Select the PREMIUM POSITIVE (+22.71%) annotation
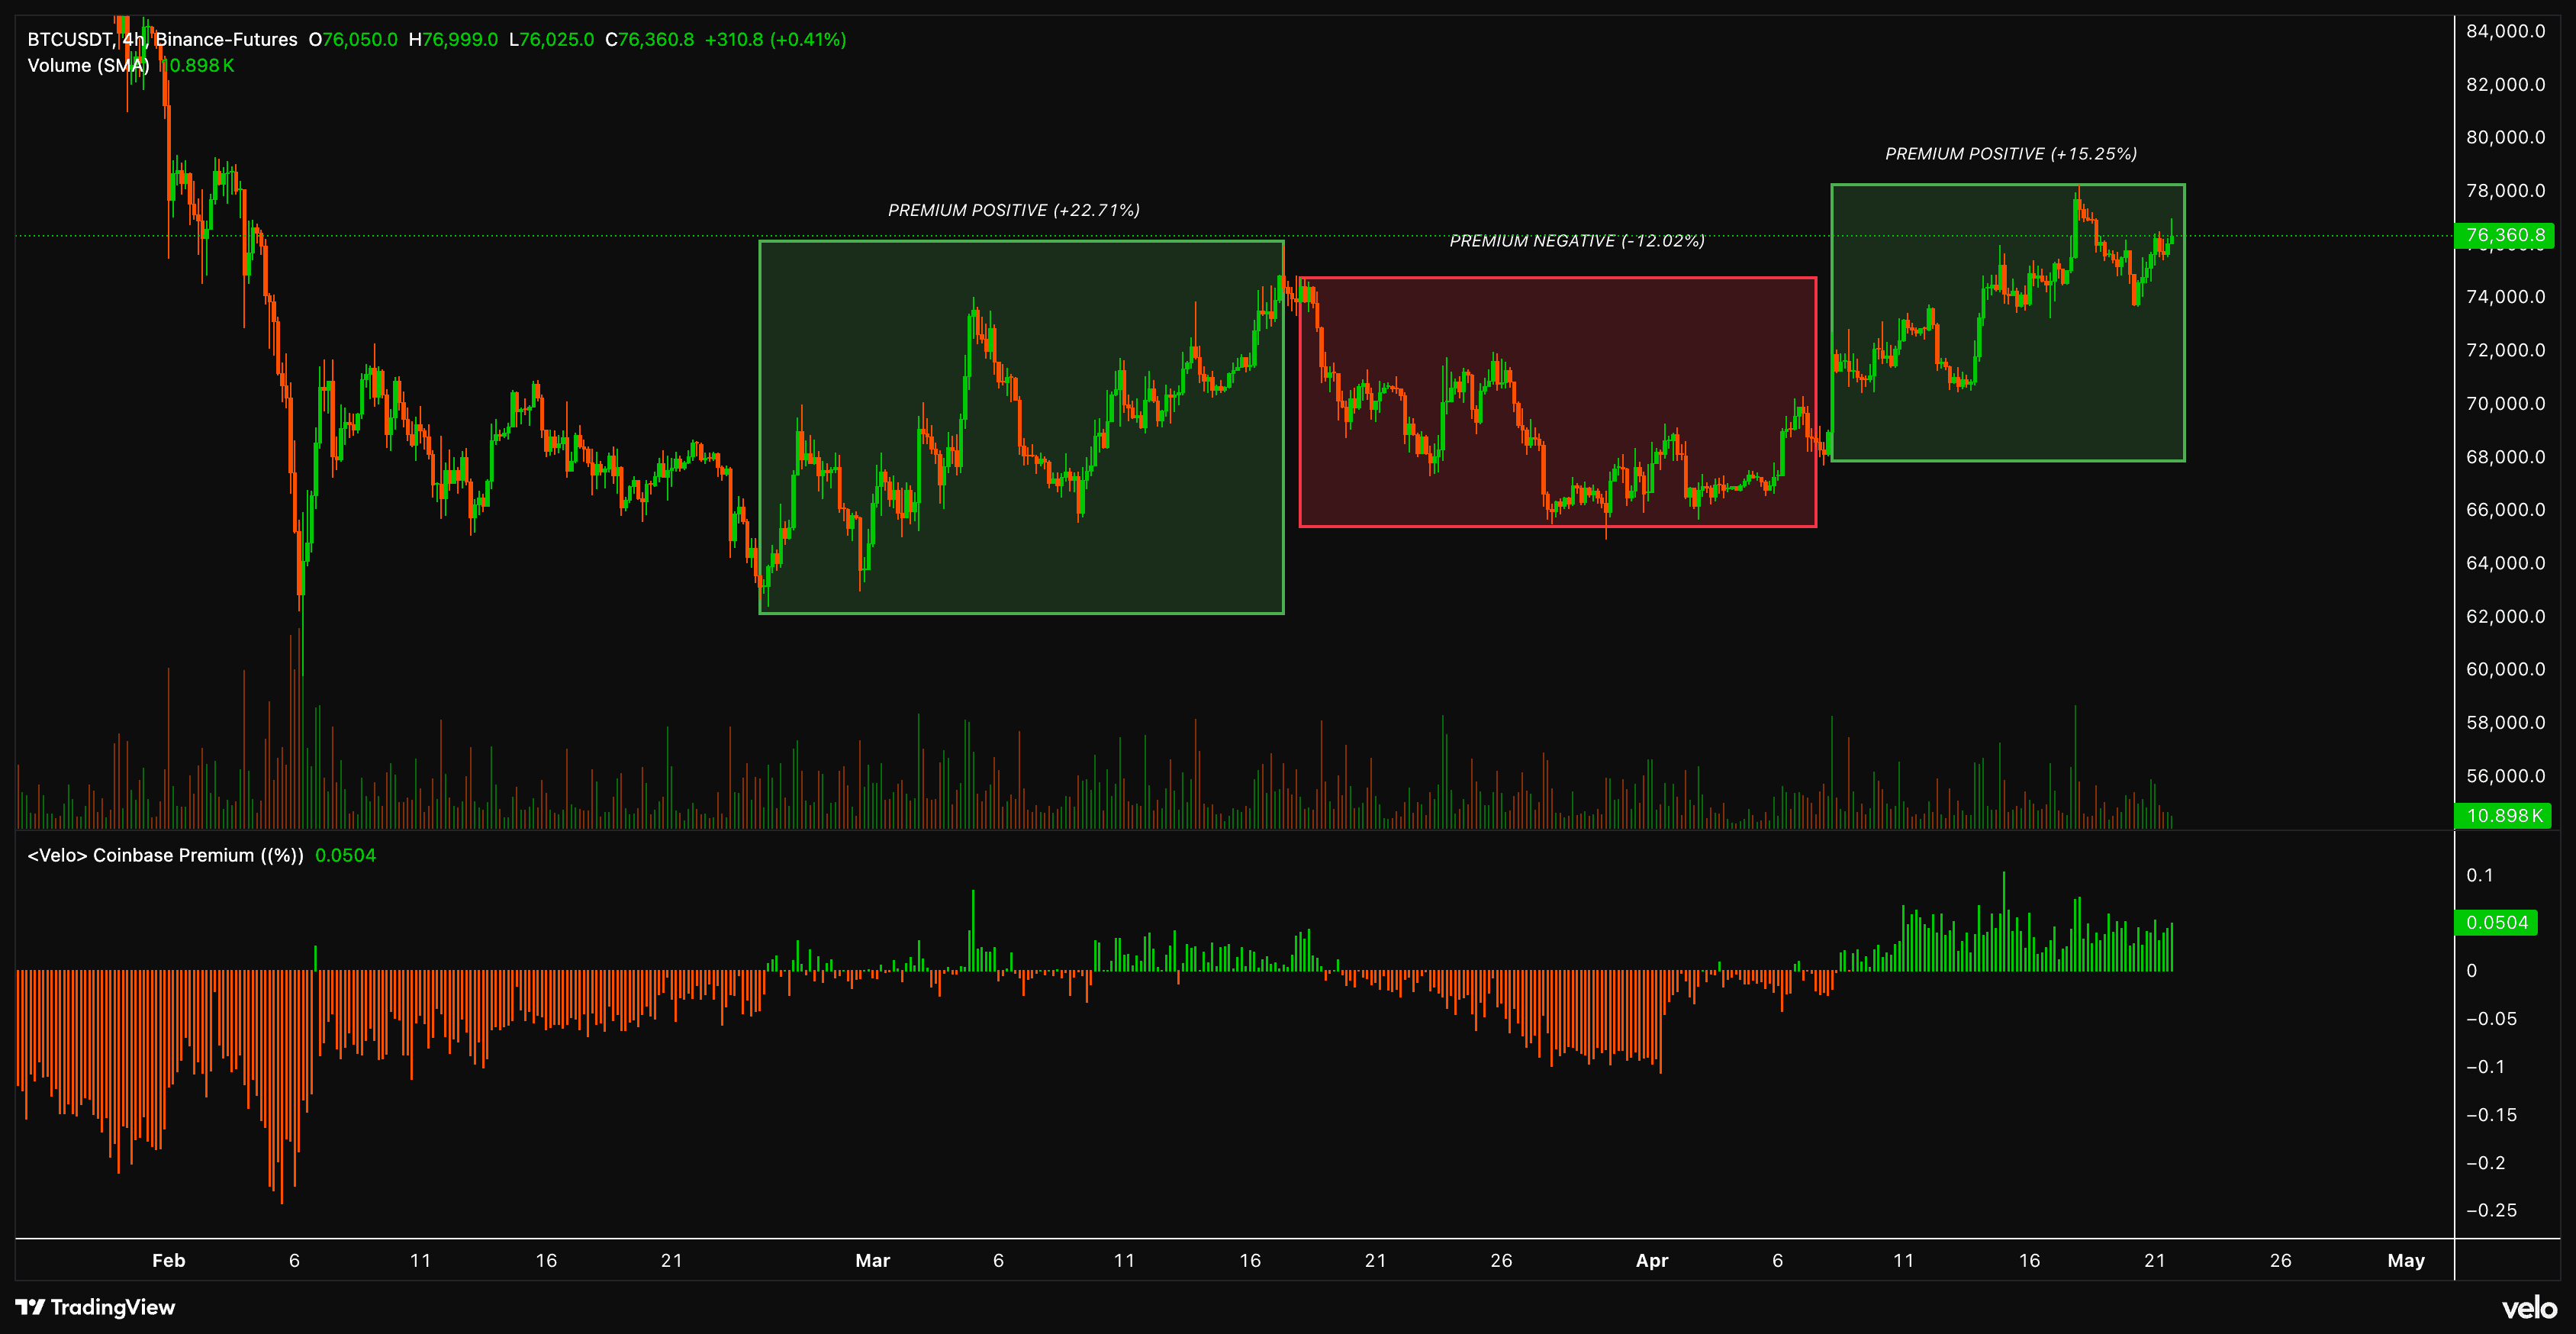 point(1013,210)
